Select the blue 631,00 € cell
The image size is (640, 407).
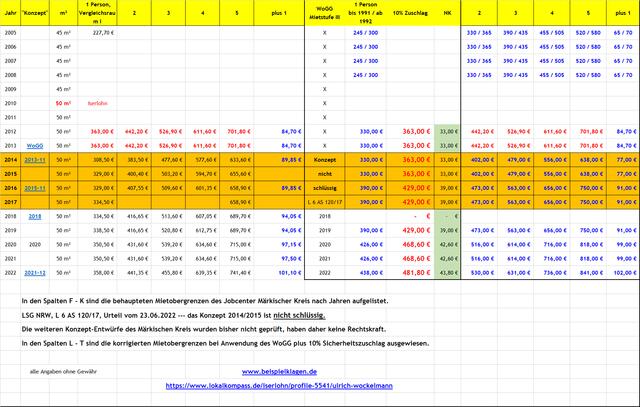point(515,273)
